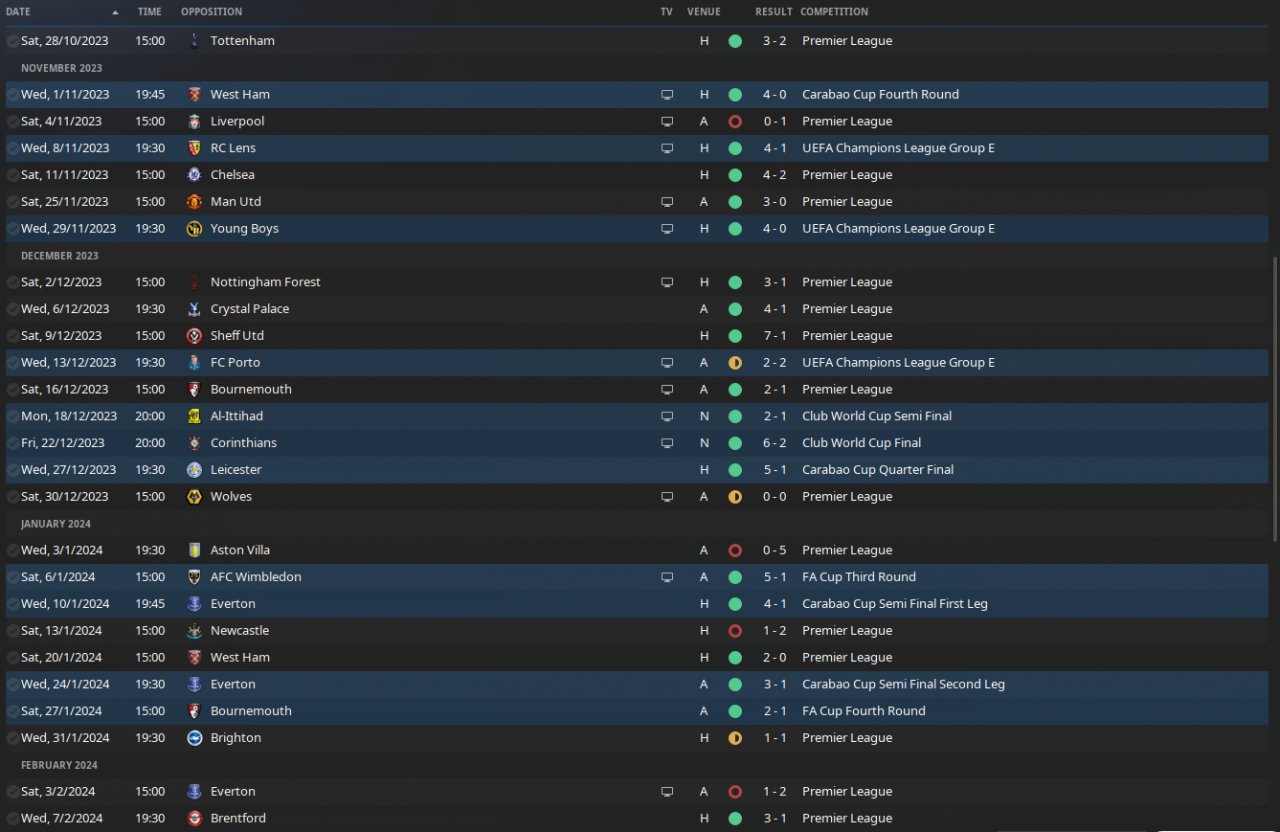Click the red loss indicator for Newcastle match
The width and height of the screenshot is (1280, 832).
click(x=735, y=631)
